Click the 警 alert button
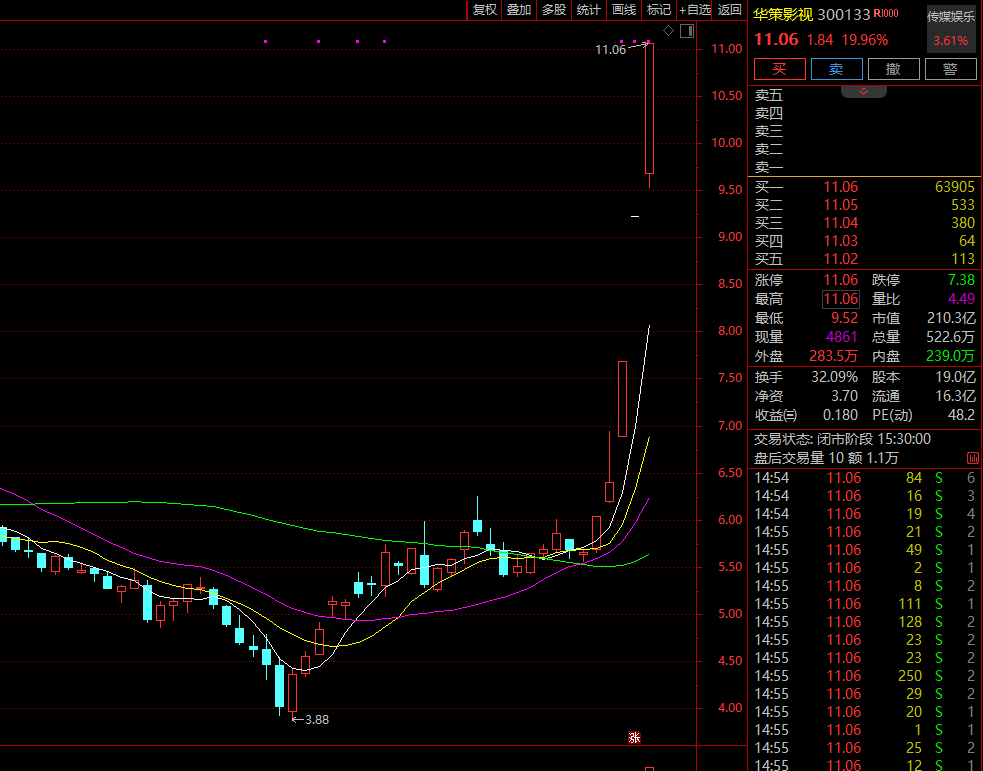983x771 pixels. click(950, 69)
